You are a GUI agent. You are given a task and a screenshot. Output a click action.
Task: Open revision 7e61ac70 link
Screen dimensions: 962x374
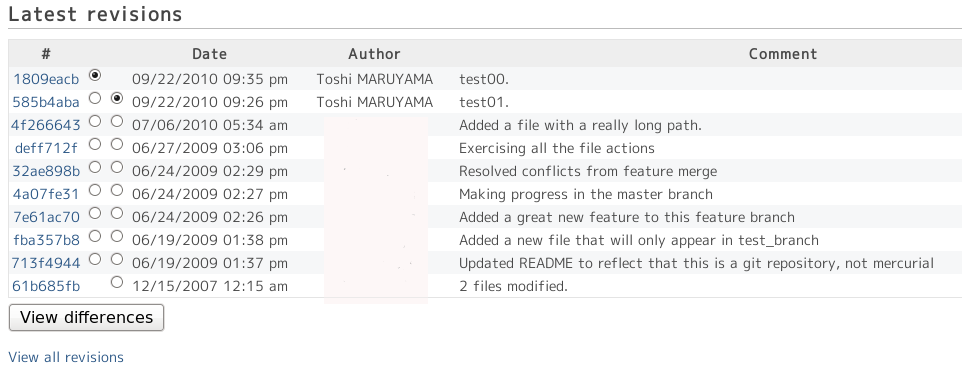pos(46,217)
